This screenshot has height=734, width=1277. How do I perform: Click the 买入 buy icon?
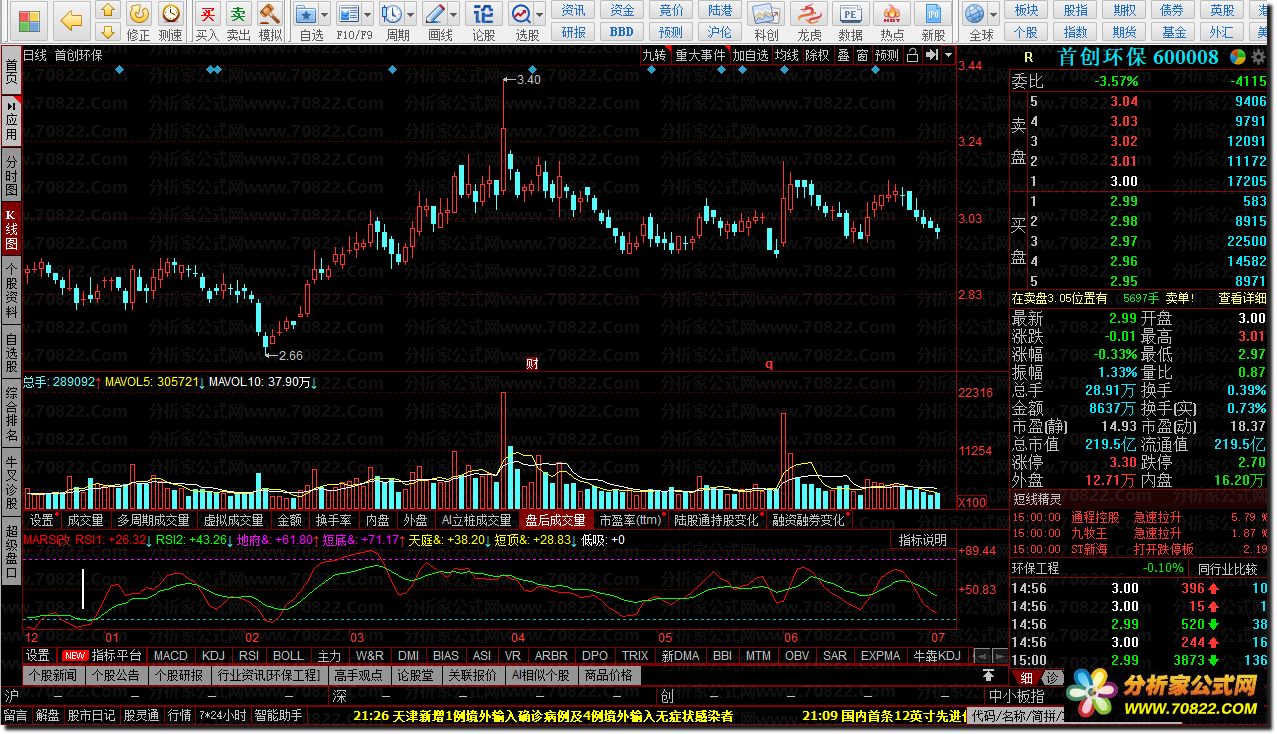coord(207,21)
